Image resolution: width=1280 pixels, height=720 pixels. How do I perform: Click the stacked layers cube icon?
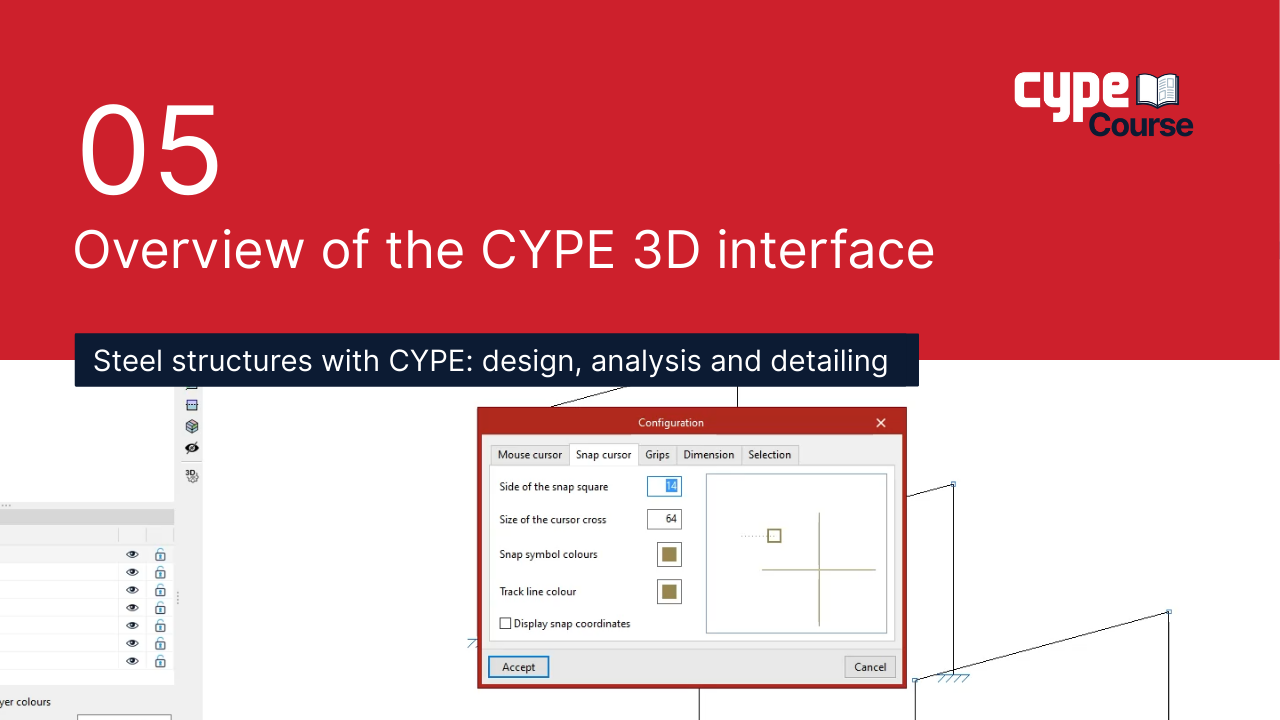[192, 426]
